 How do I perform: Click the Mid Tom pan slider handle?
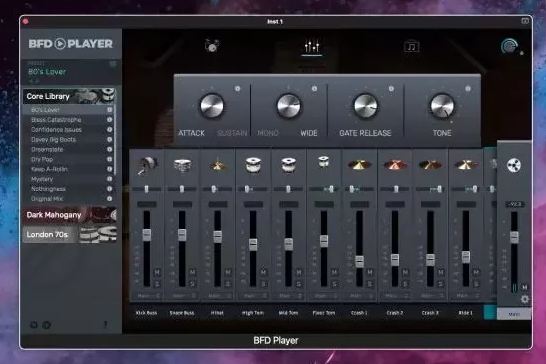288,189
